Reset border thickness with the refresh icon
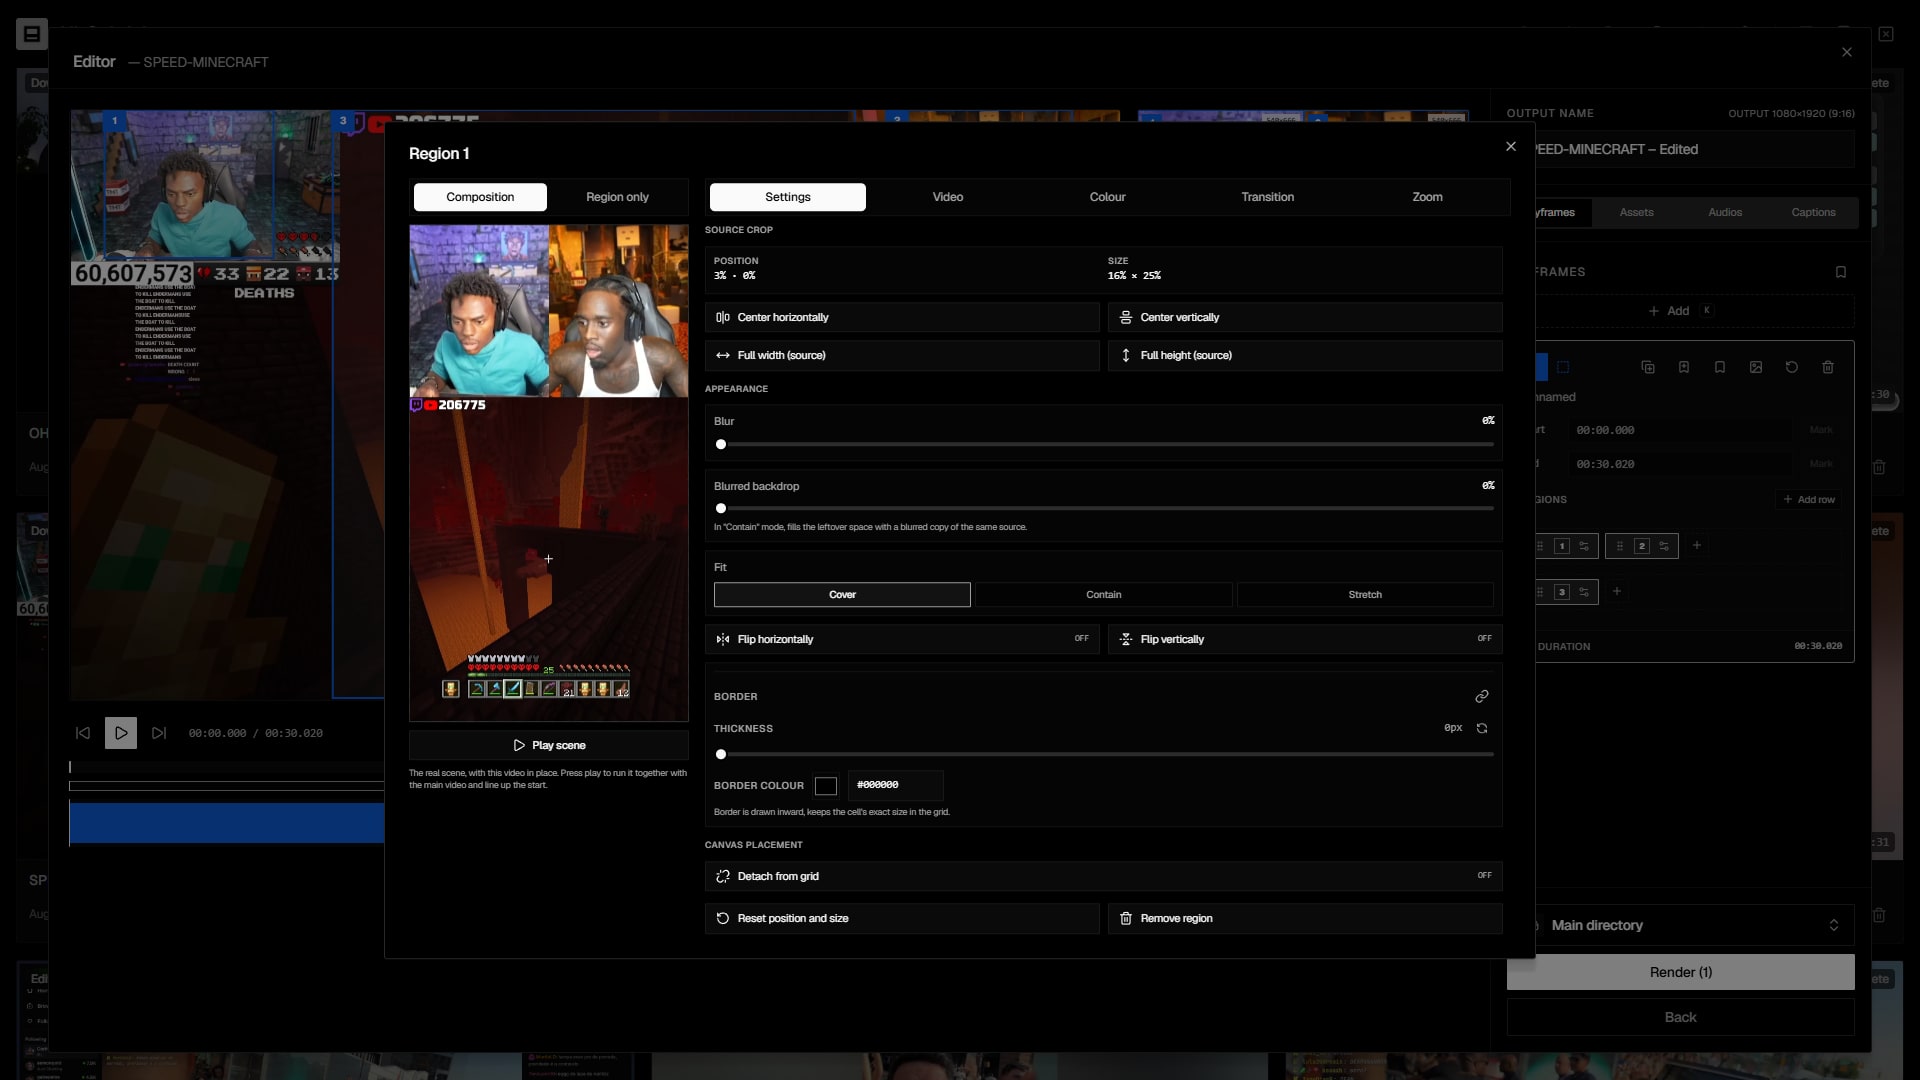 [1482, 728]
